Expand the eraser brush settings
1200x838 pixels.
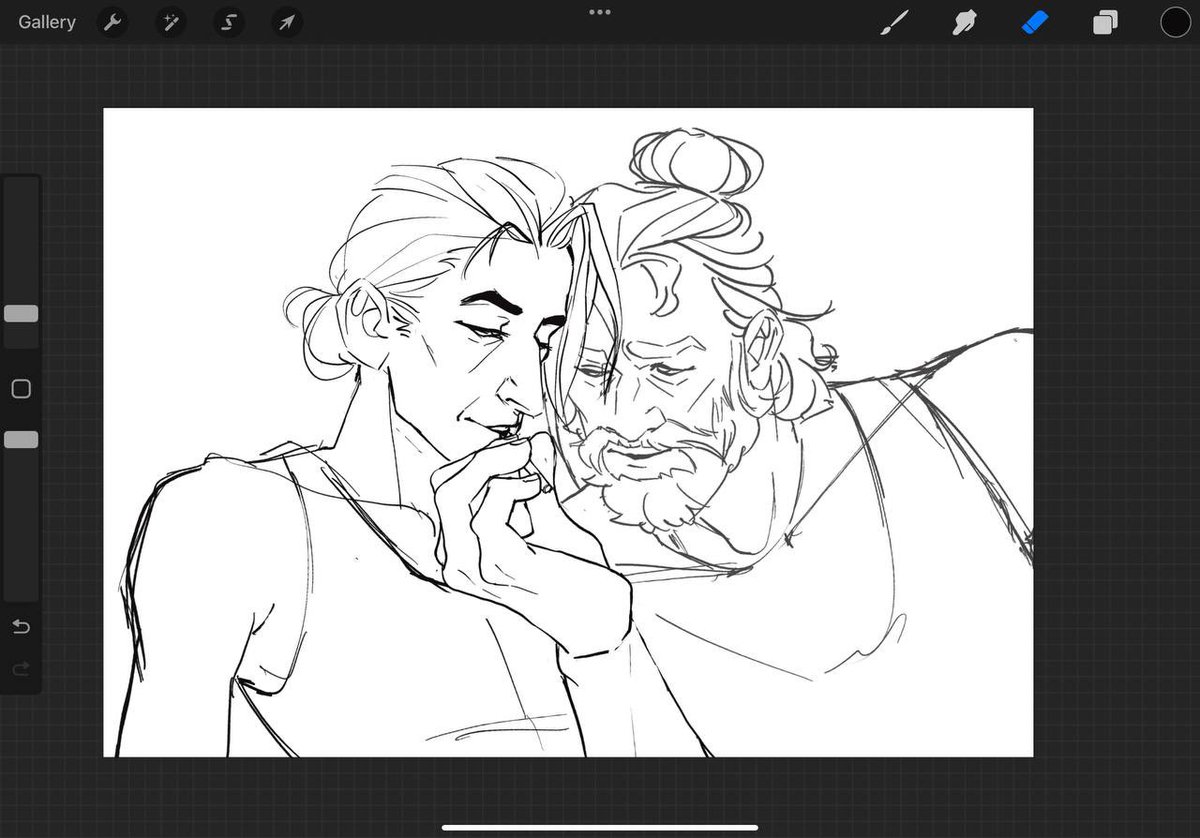(x=1035, y=22)
